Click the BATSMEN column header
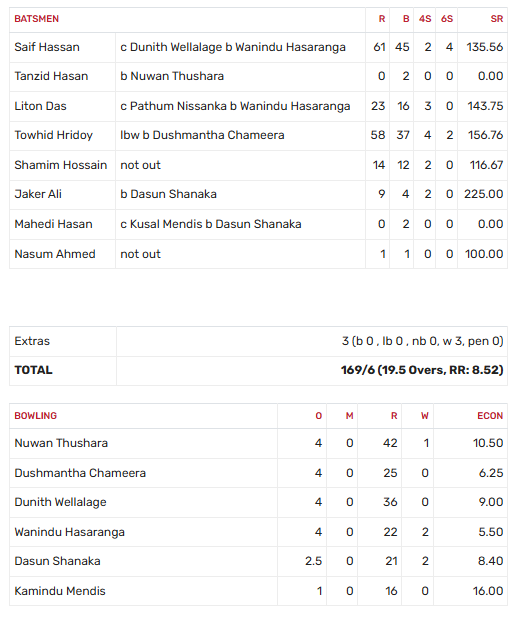517x622 pixels. [37, 19]
